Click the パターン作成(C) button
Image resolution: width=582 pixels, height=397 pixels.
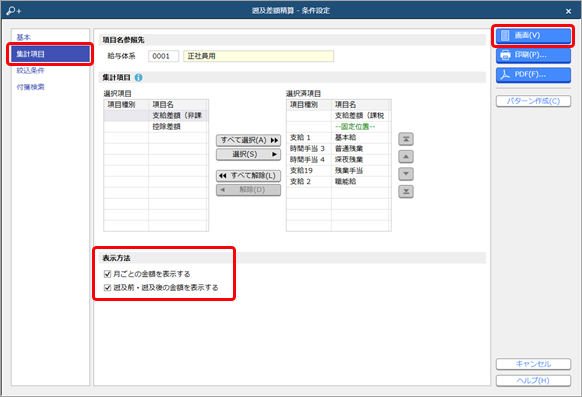533,101
